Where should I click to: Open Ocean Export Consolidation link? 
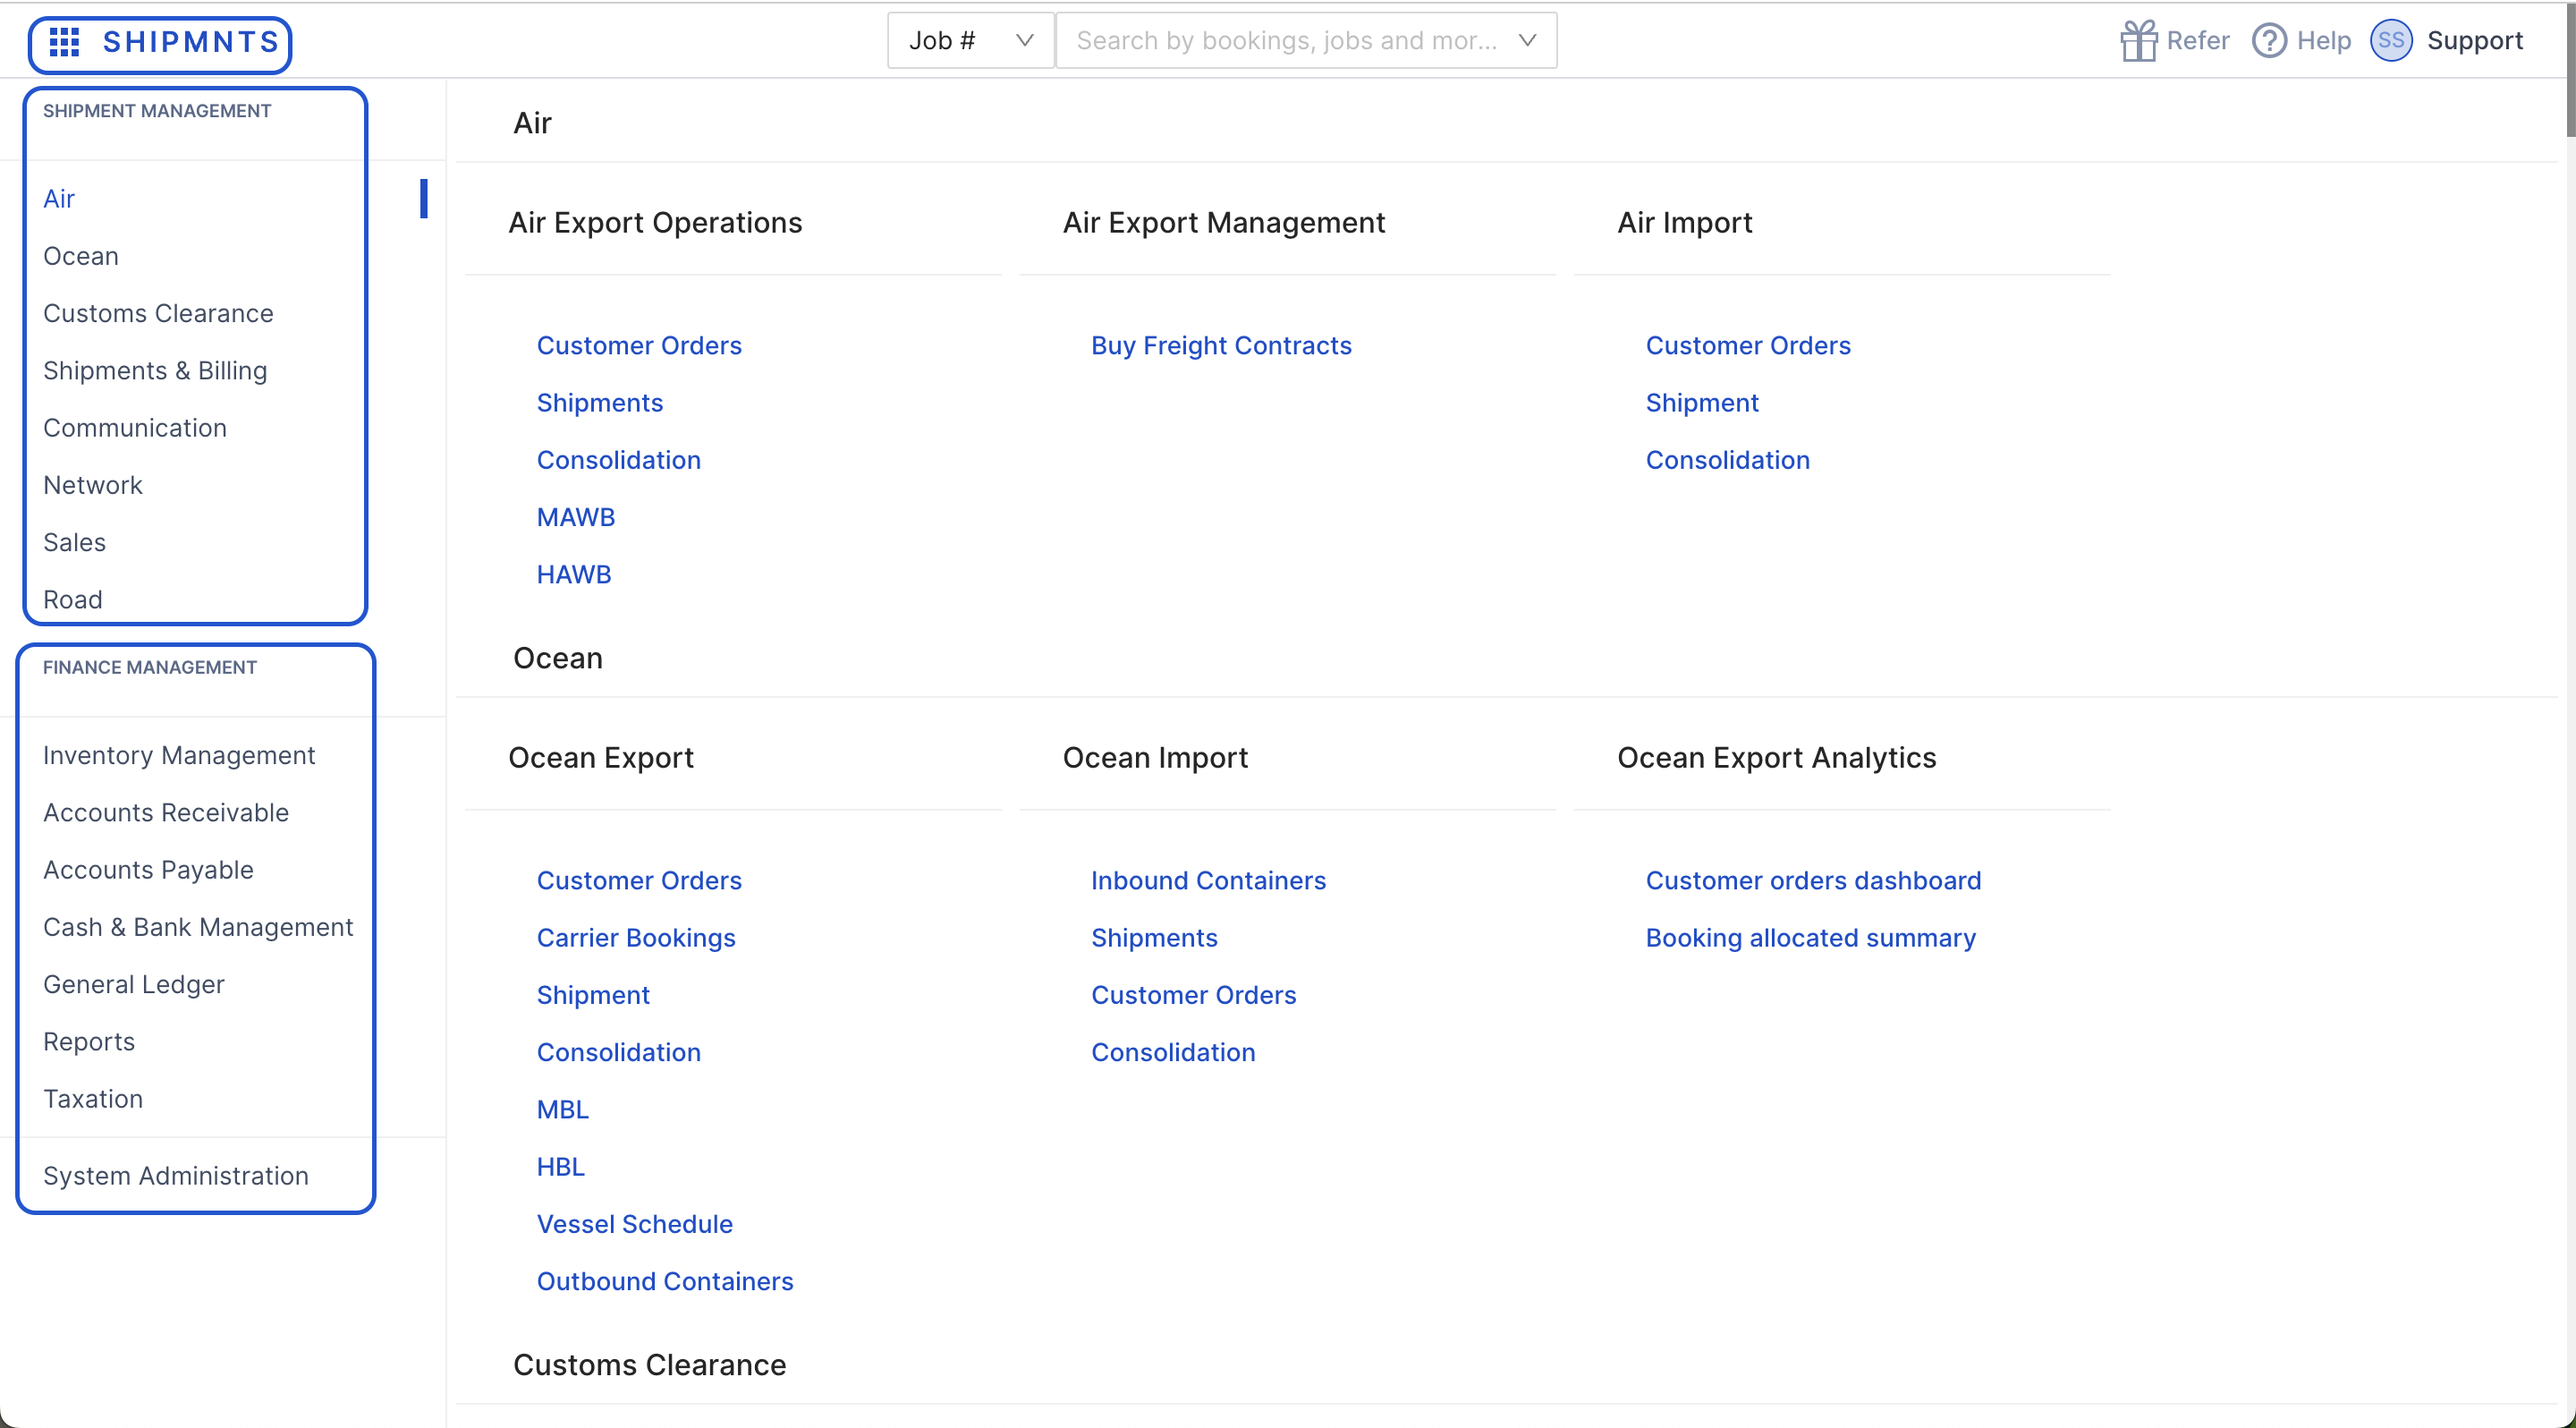(619, 1052)
